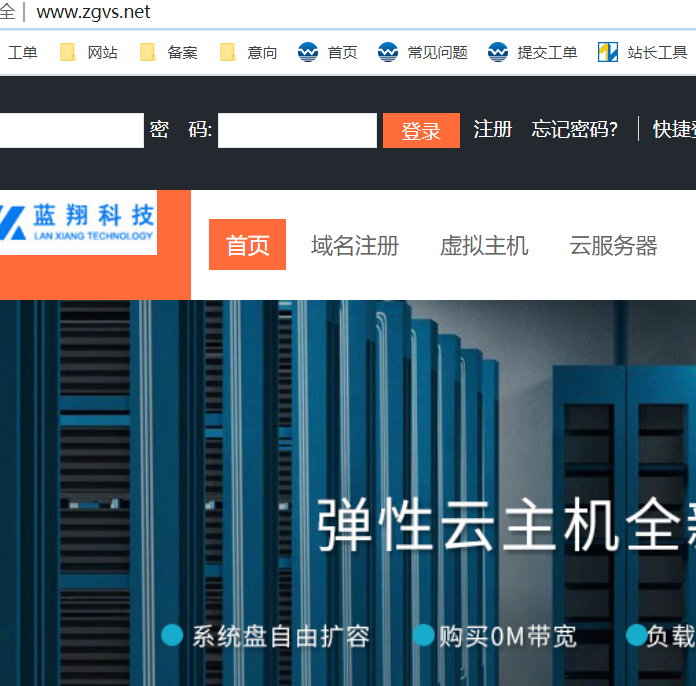The image size is (696, 686).
Task: Open the 网站 bookmark folder icon
Action: pyautogui.click(x=68, y=52)
